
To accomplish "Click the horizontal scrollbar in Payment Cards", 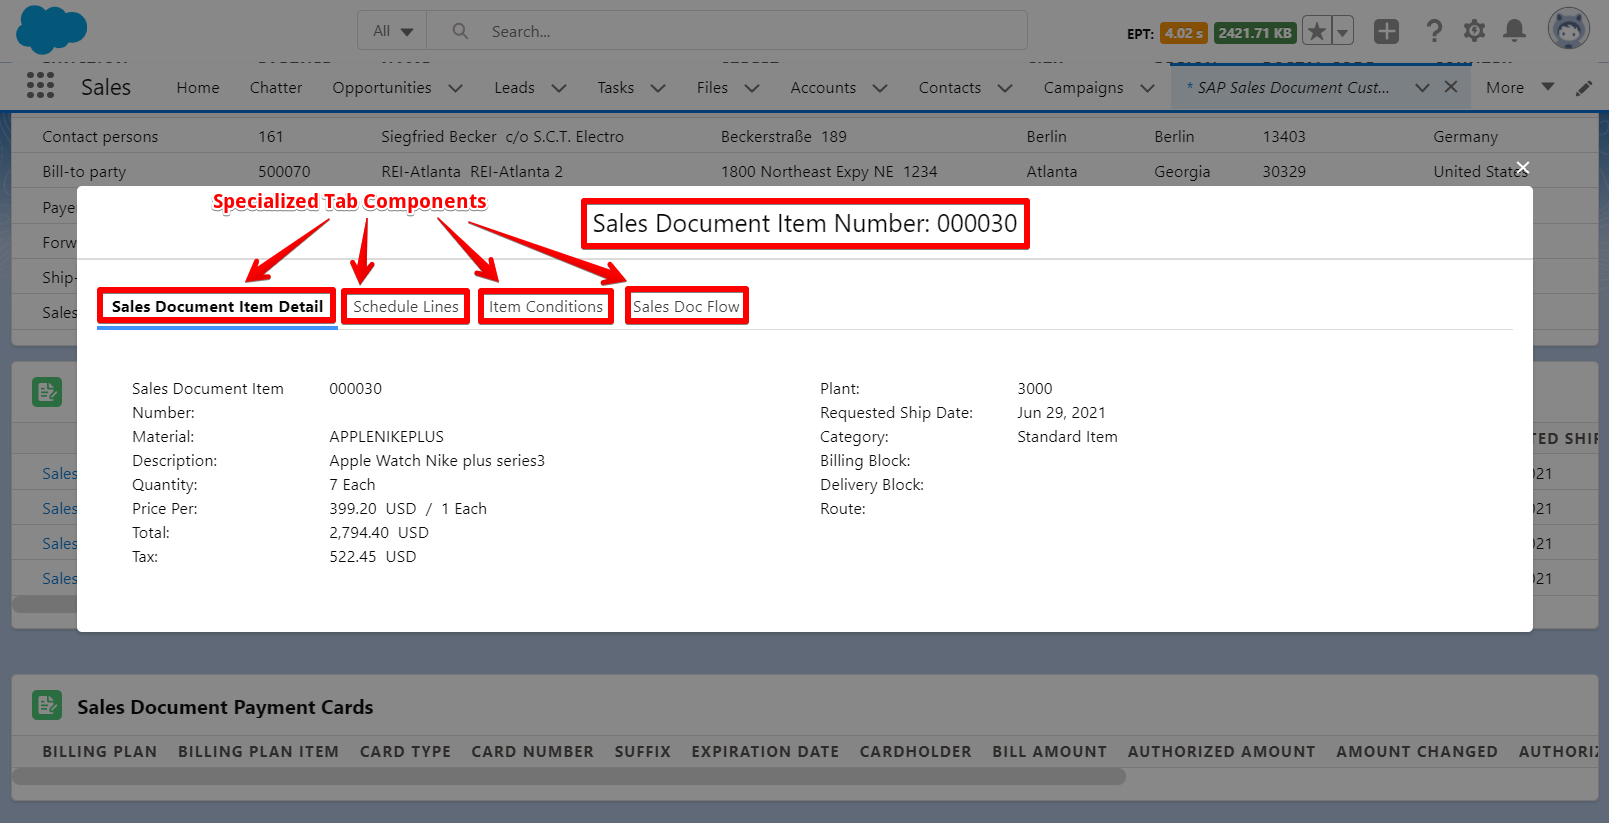I will coord(569,777).
